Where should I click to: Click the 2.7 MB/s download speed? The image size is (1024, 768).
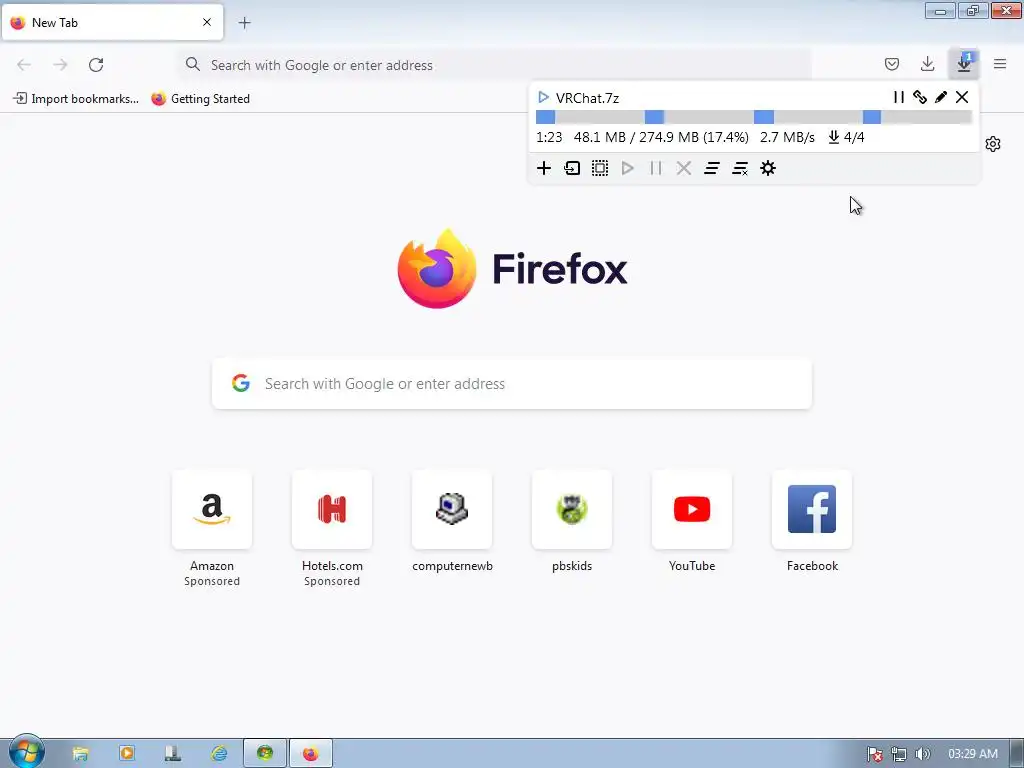pos(787,137)
